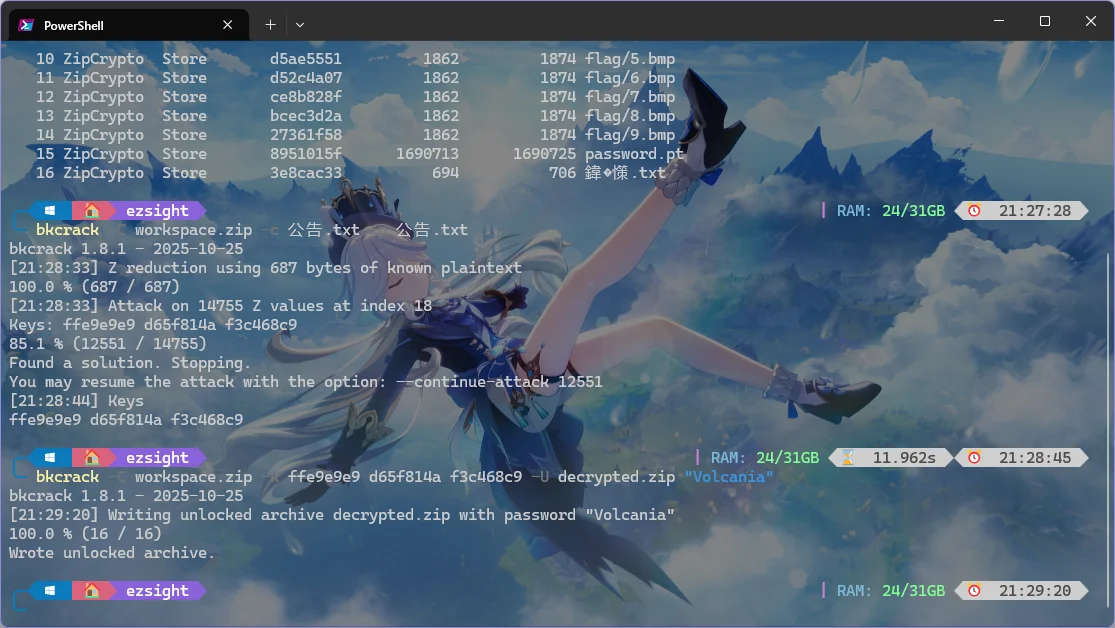Click the clock icon beside 21:27:28

pos(974,211)
